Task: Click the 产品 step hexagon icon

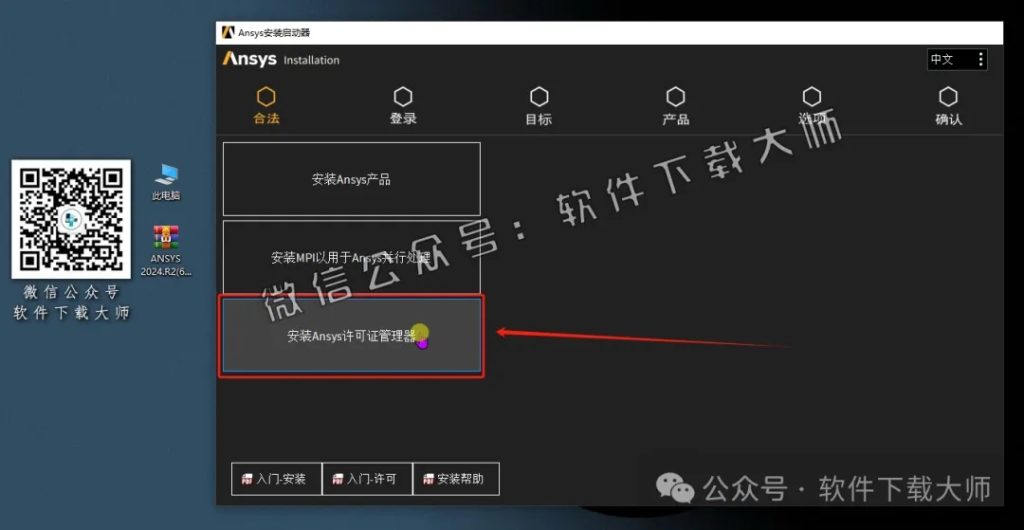Action: point(675,97)
